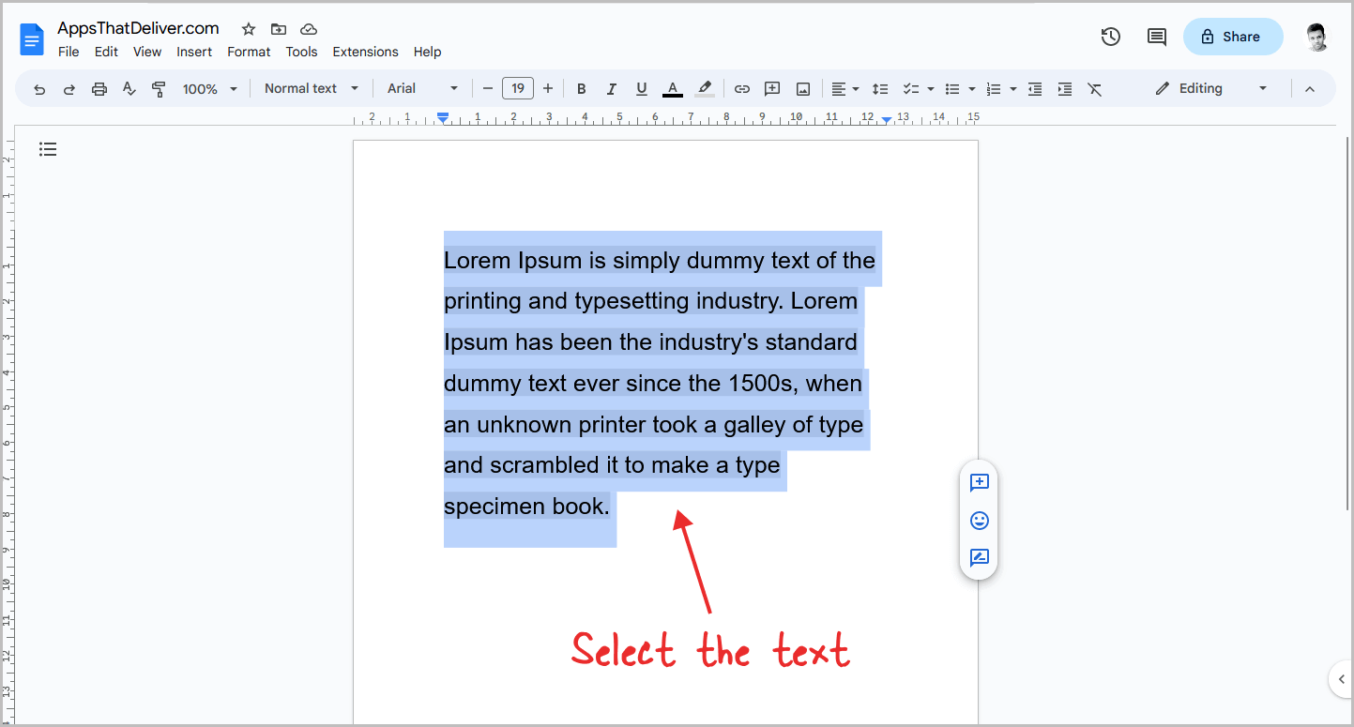Open line and paragraph spacing

880,89
